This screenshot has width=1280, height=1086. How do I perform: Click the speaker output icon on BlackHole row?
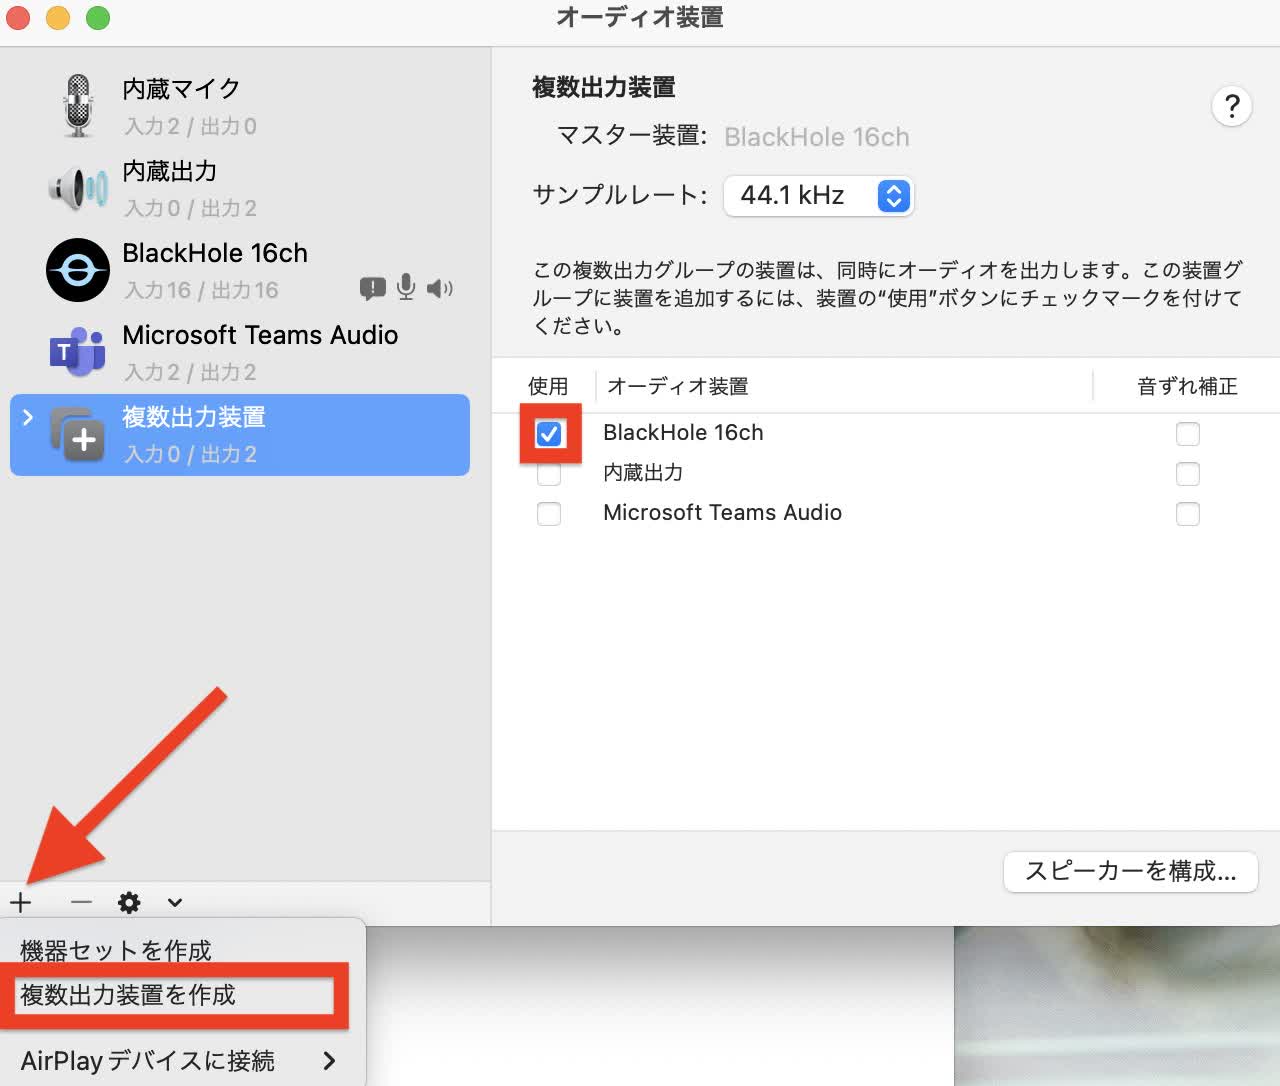pos(439,289)
